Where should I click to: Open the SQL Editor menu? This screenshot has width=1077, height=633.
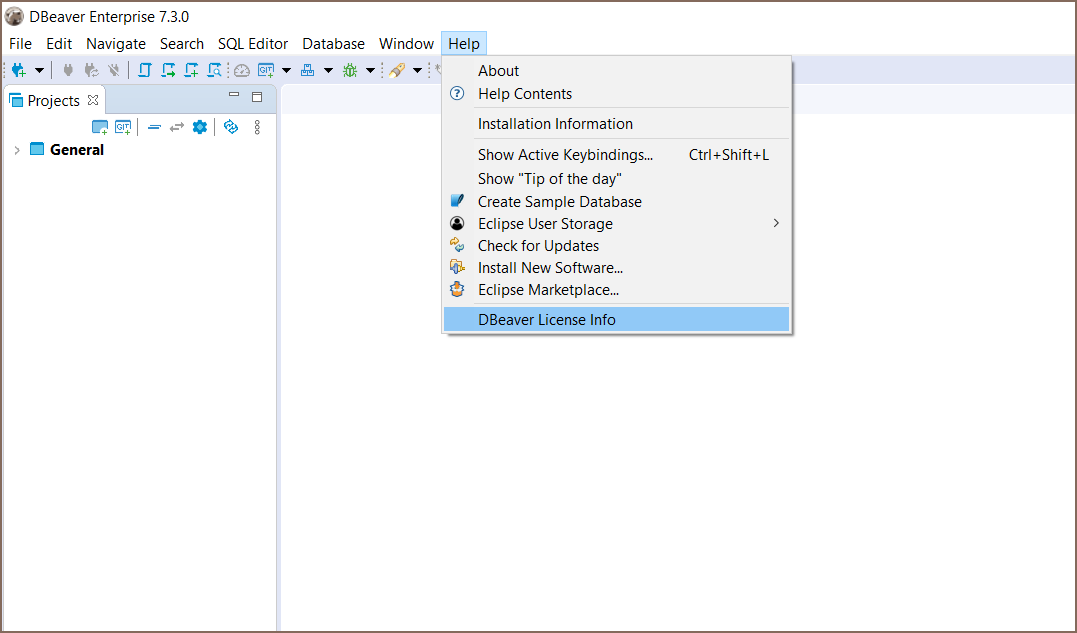point(253,44)
